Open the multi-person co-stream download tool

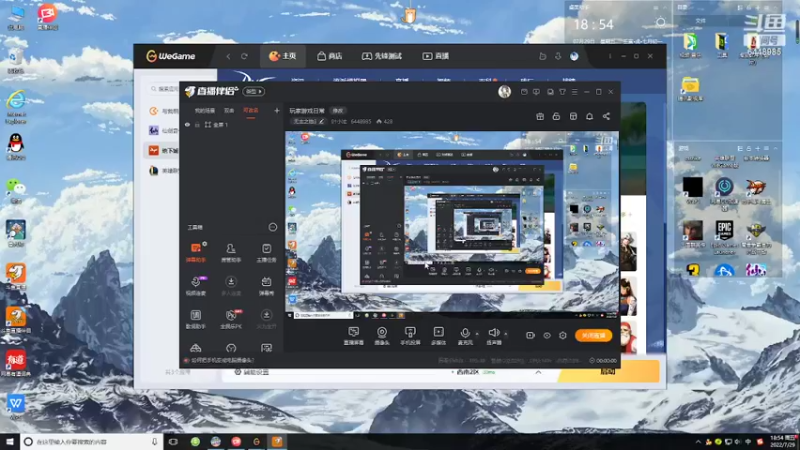[231, 285]
